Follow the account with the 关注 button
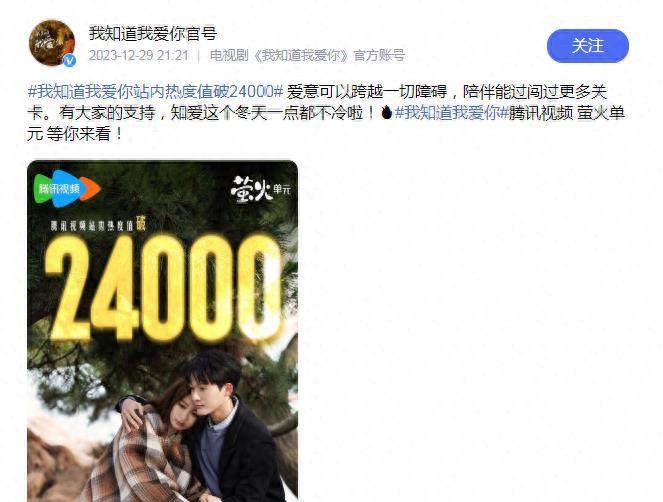 (x=588, y=46)
